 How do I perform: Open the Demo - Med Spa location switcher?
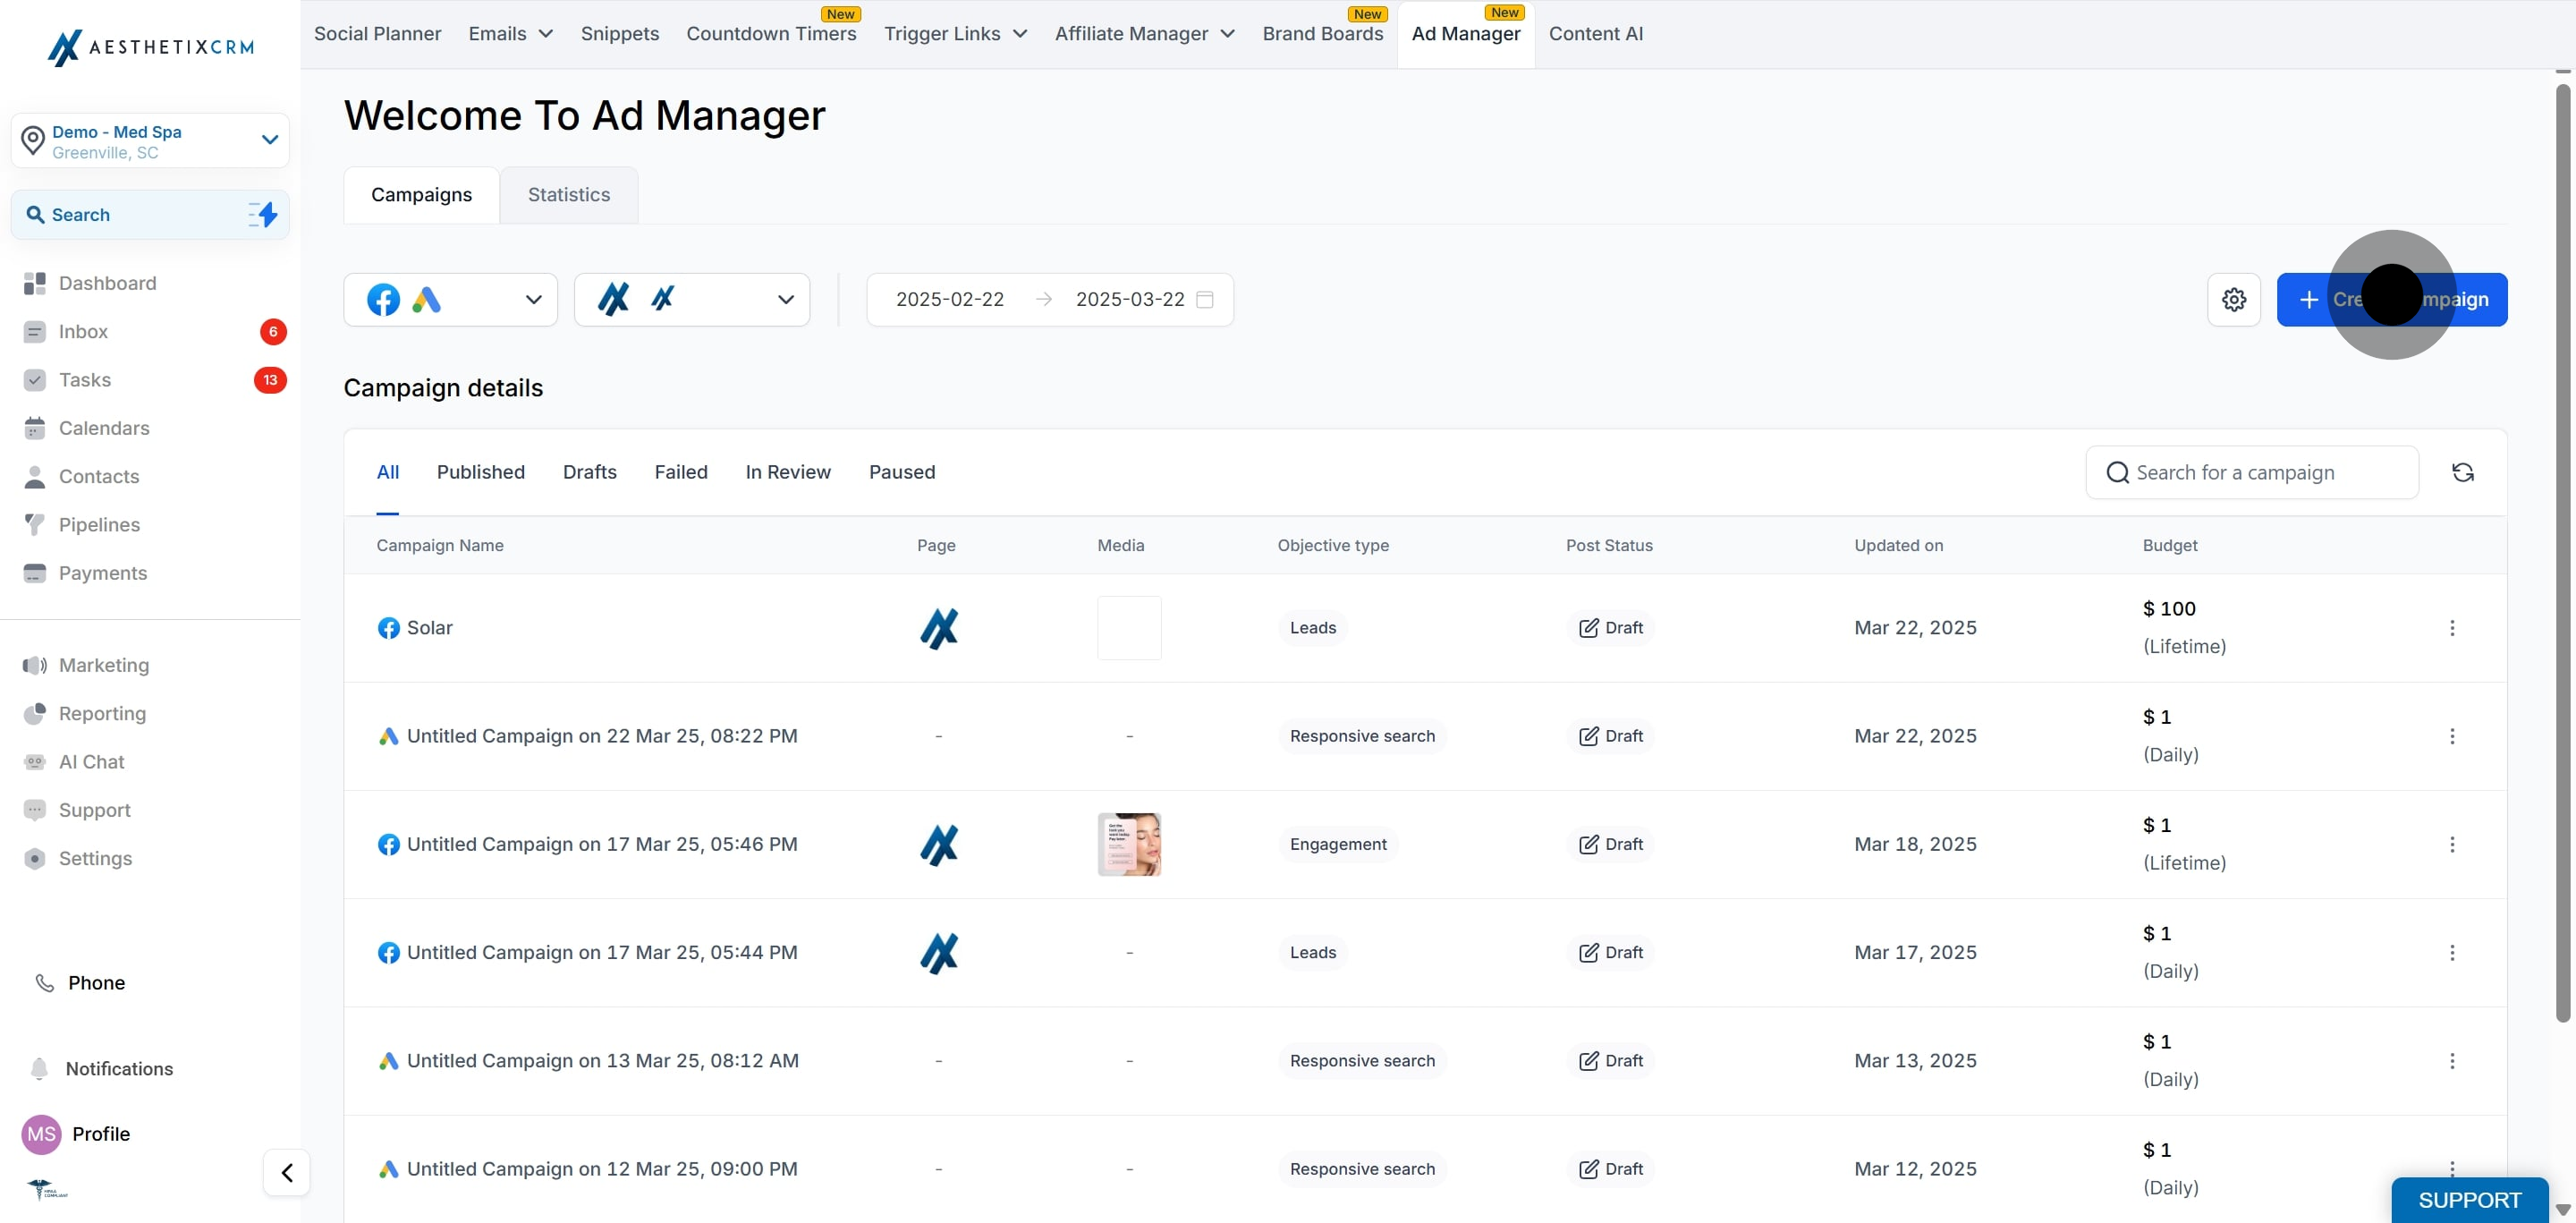click(150, 141)
